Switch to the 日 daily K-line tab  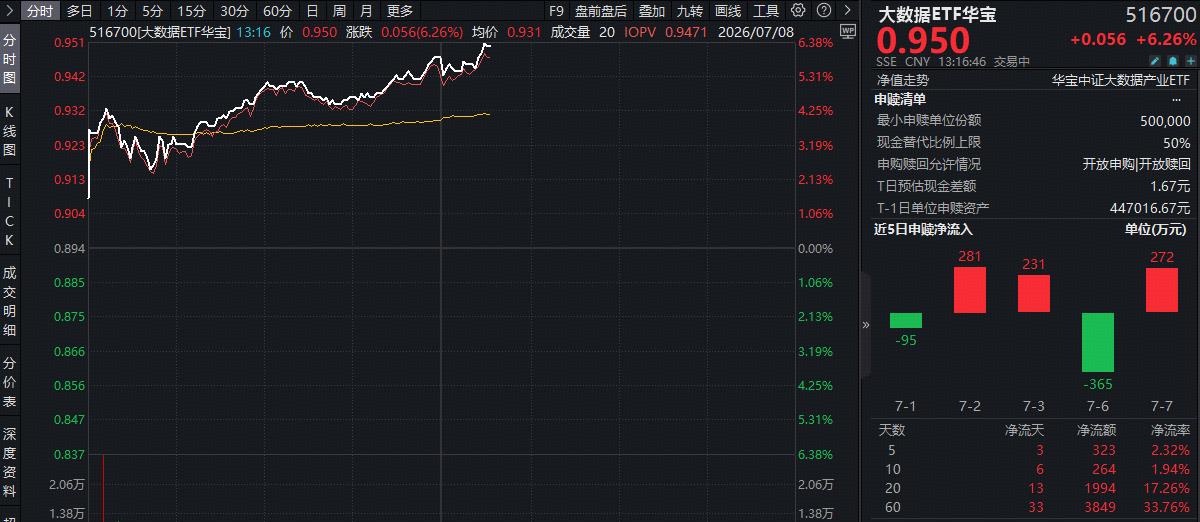(x=312, y=11)
